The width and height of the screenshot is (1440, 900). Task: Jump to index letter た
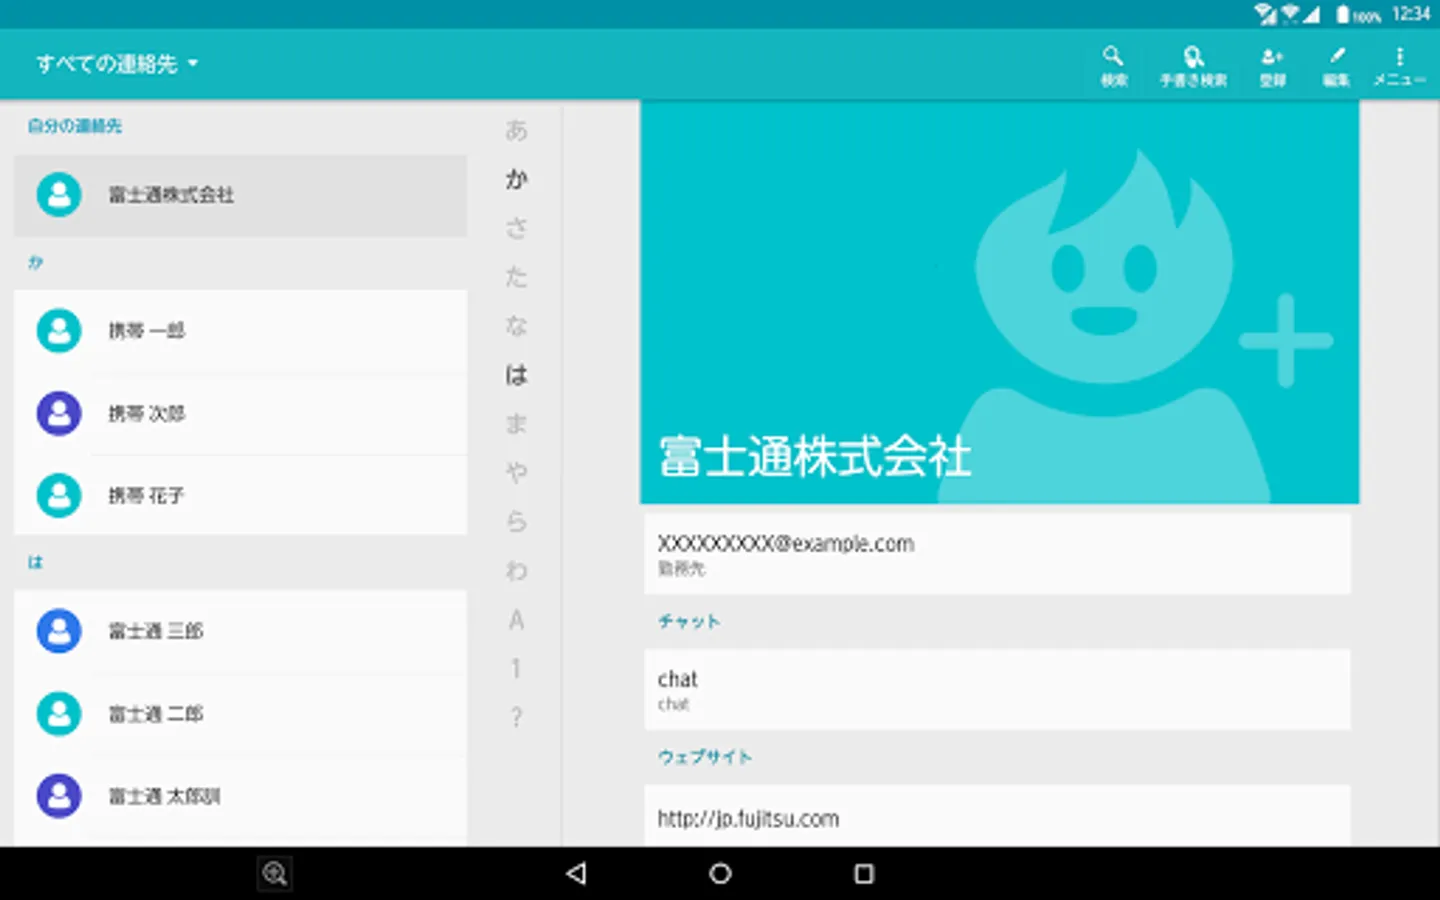[x=516, y=277]
